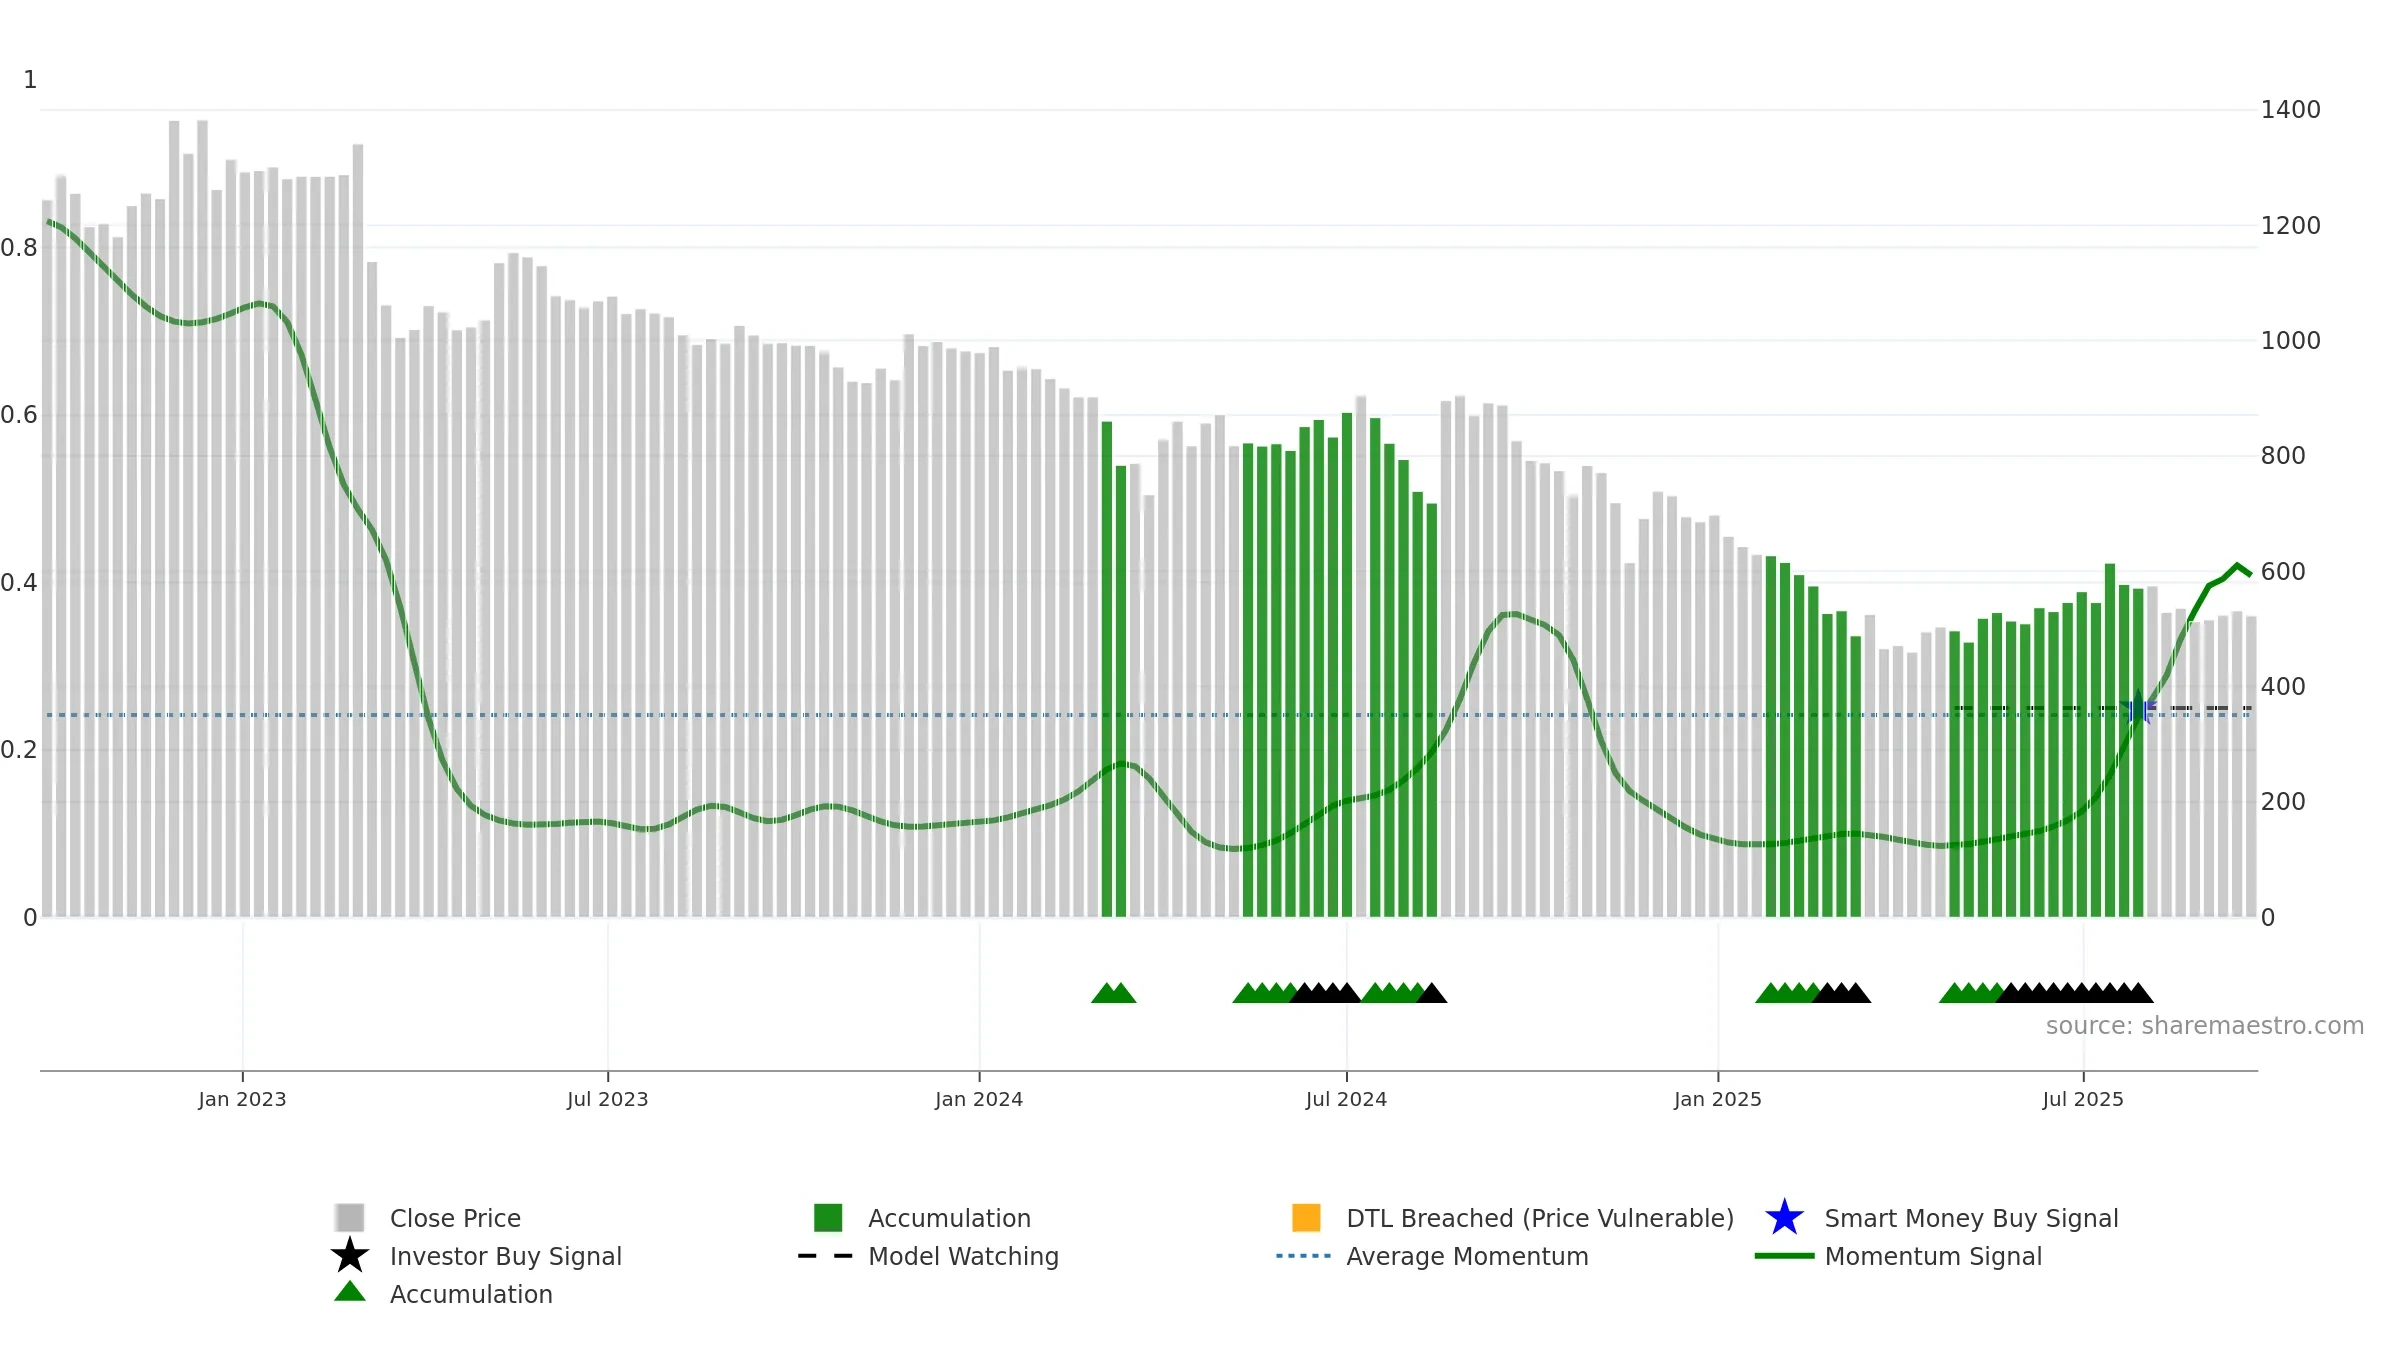The height and width of the screenshot is (1350, 2400).
Task: Click the Jul 2023 axis label
Action: click(x=608, y=1099)
